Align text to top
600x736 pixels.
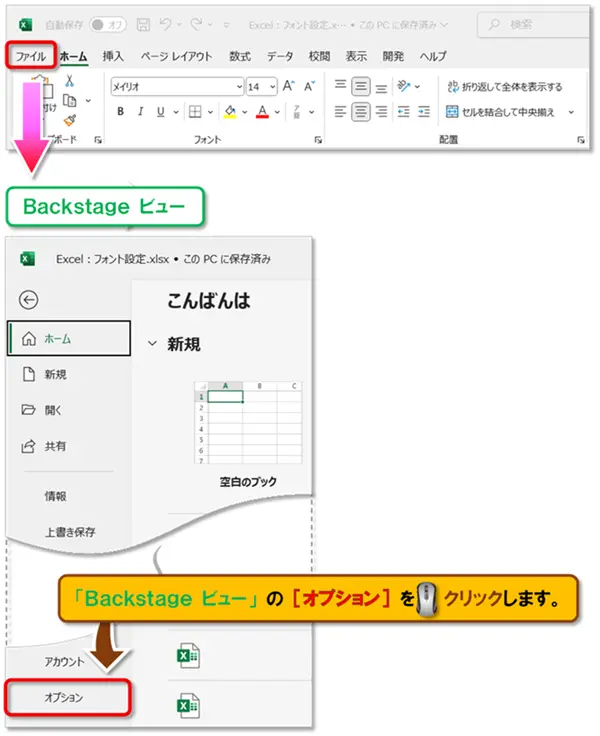340,85
